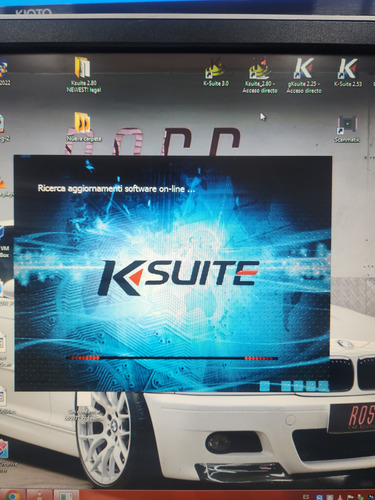375x500 pixels.
Task: Click the VLC cone taskbar icon
Action: [39, 495]
